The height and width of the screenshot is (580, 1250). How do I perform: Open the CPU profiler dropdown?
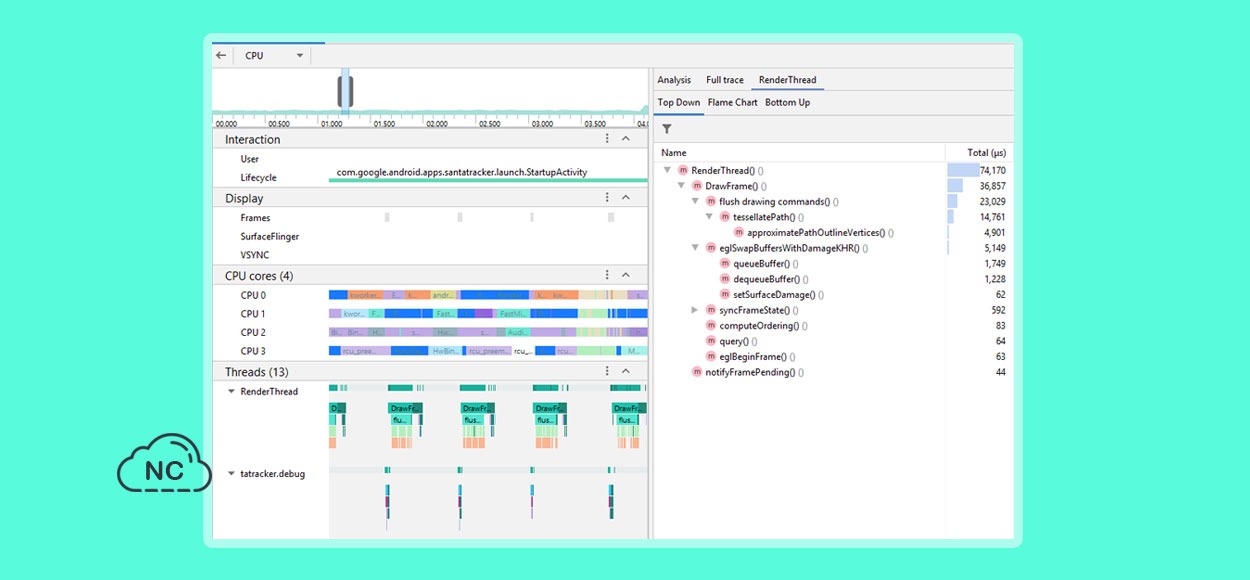click(x=274, y=56)
